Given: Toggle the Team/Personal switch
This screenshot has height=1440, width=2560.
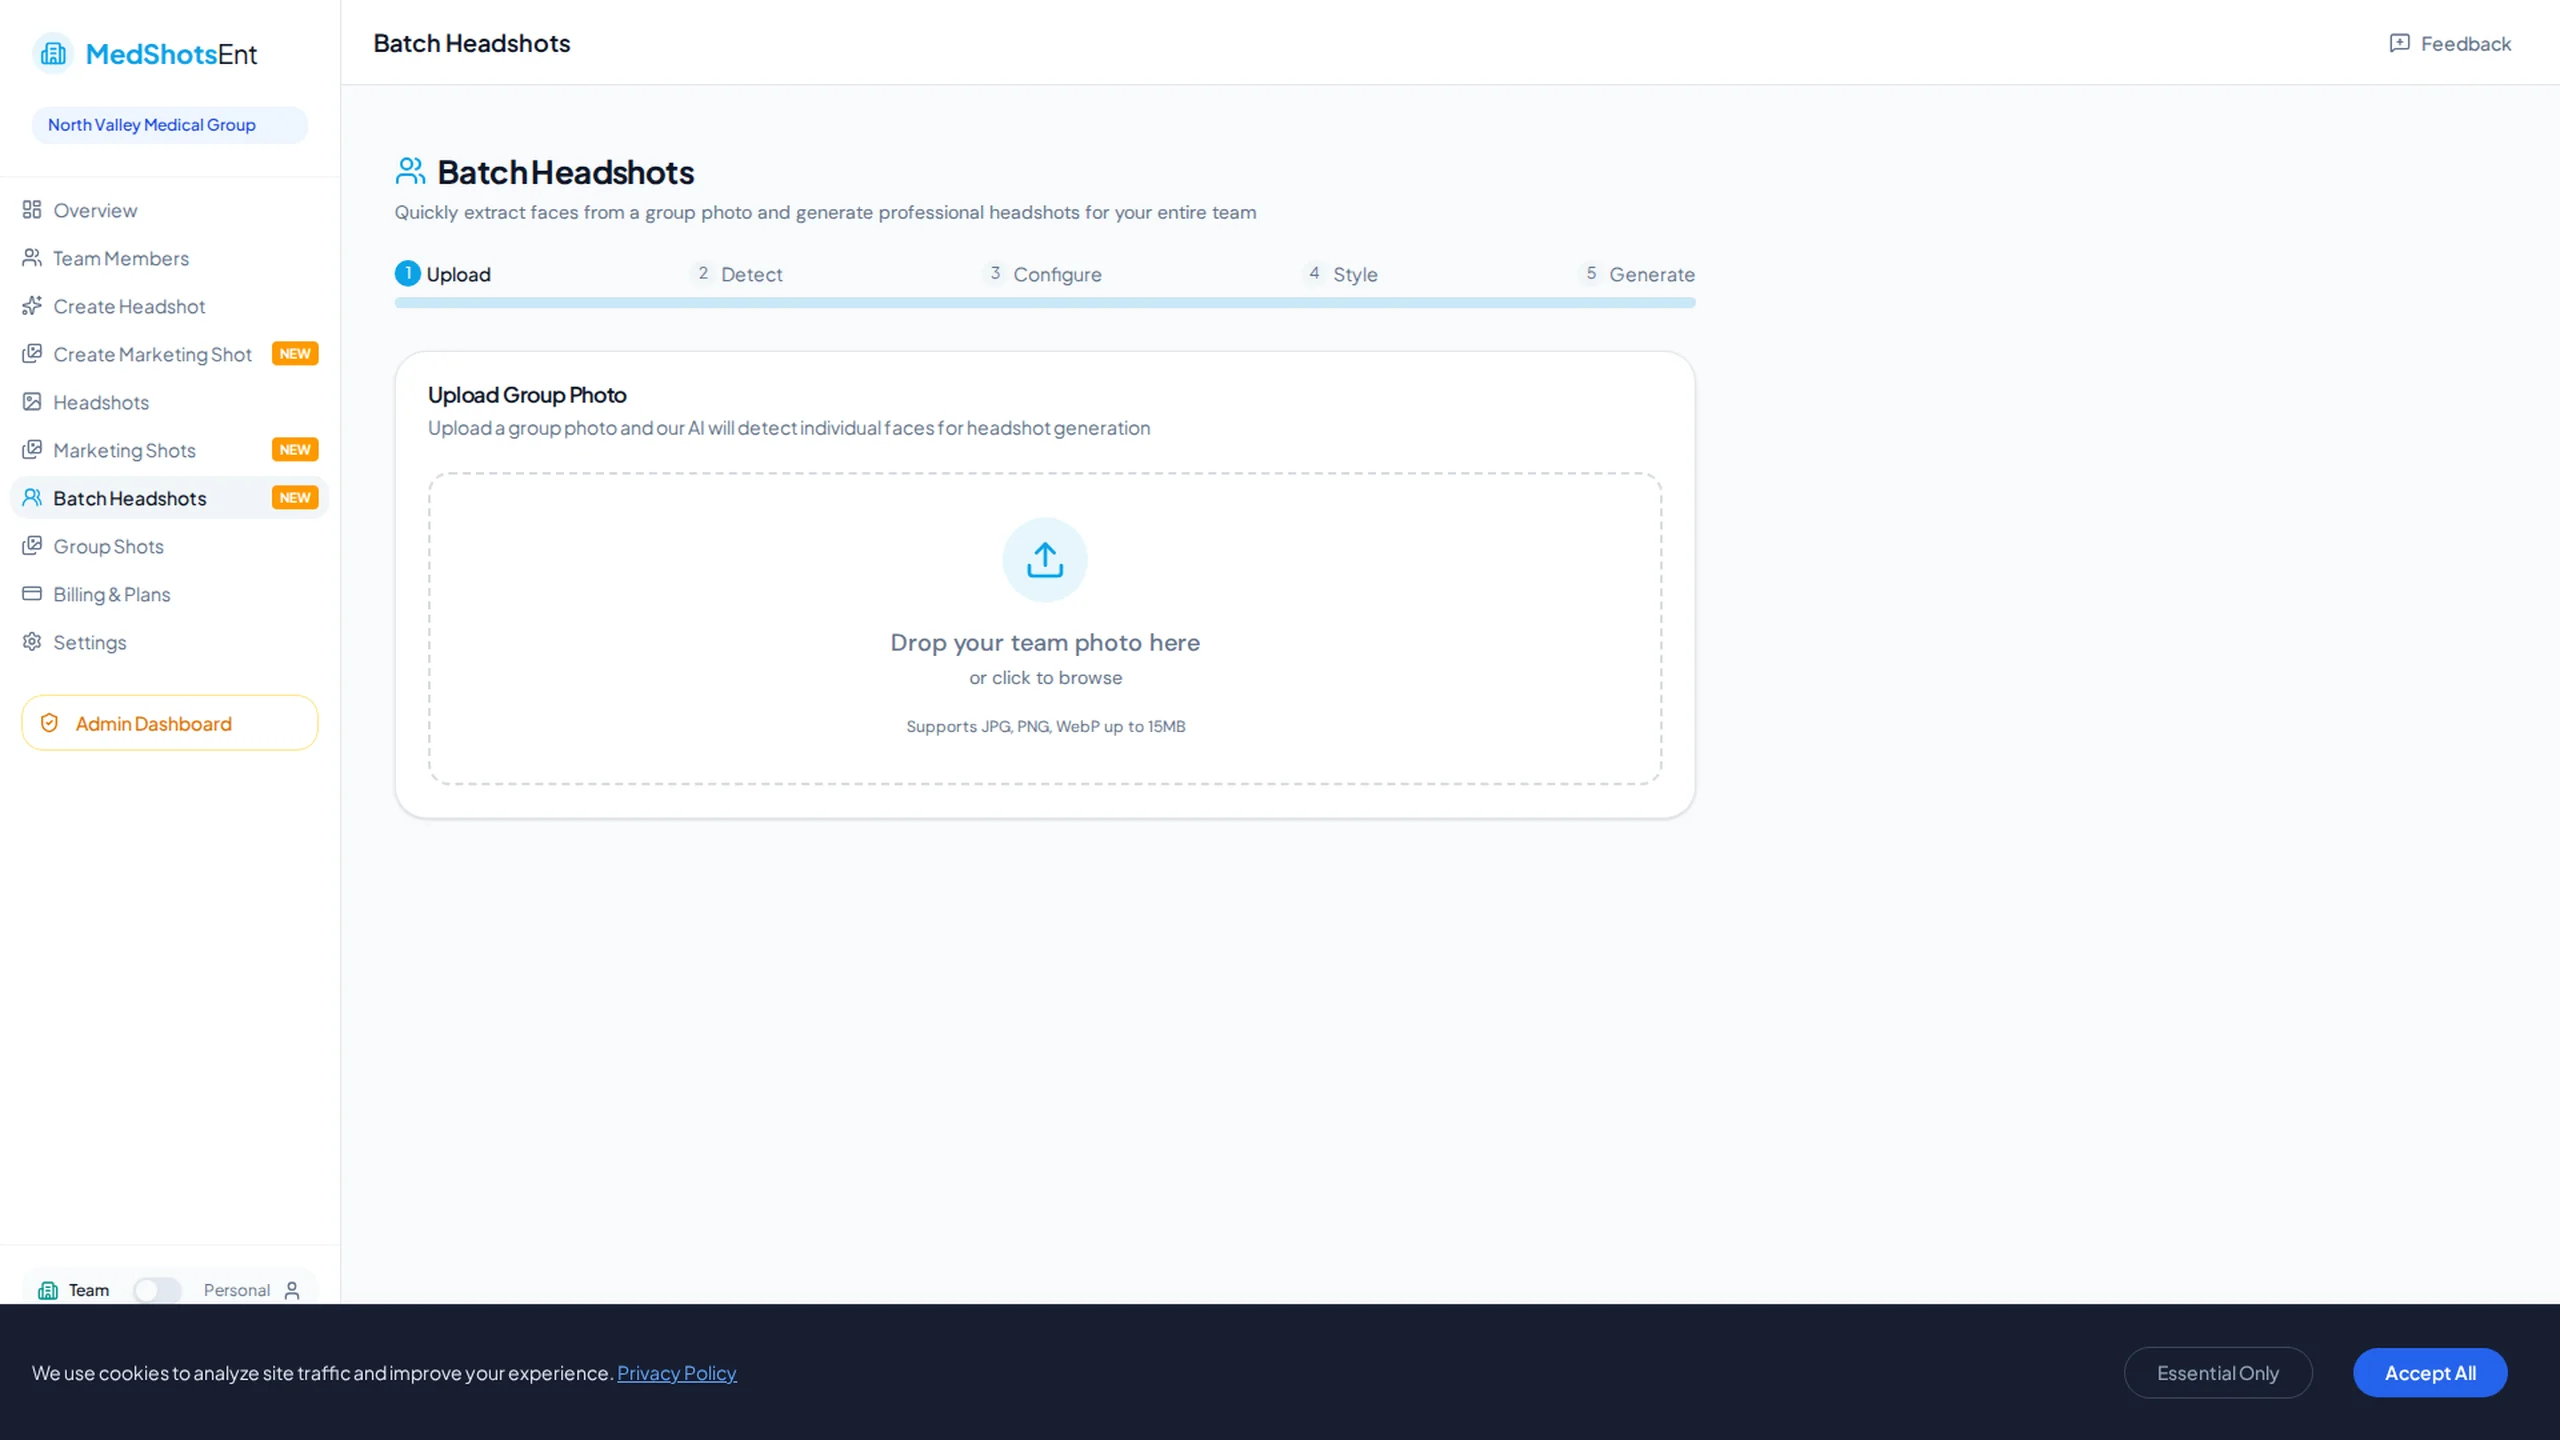Looking at the screenshot, I should coord(157,1290).
